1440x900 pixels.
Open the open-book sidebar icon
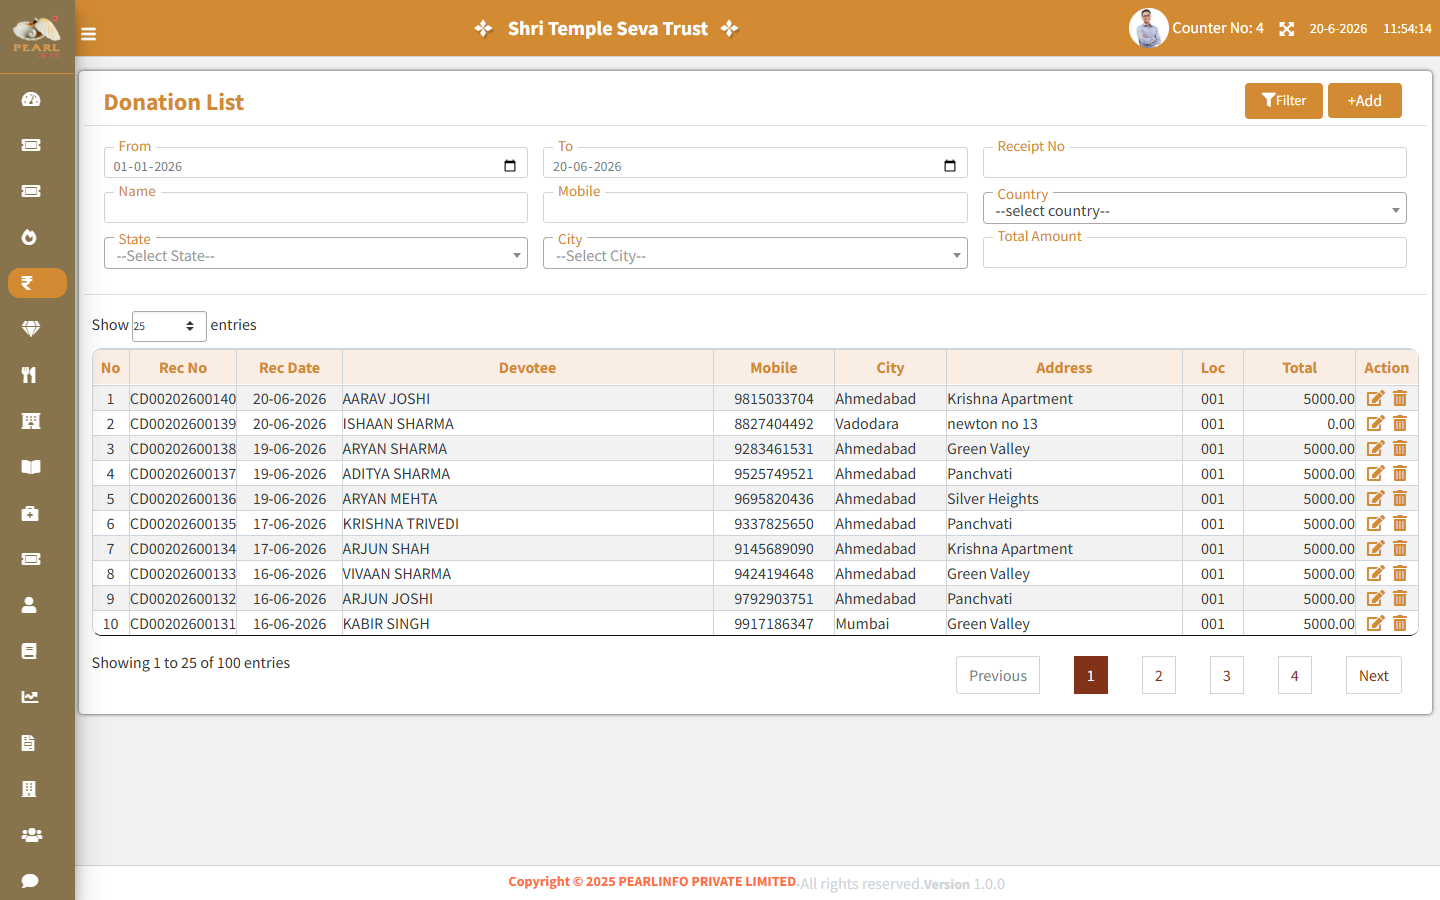click(31, 467)
